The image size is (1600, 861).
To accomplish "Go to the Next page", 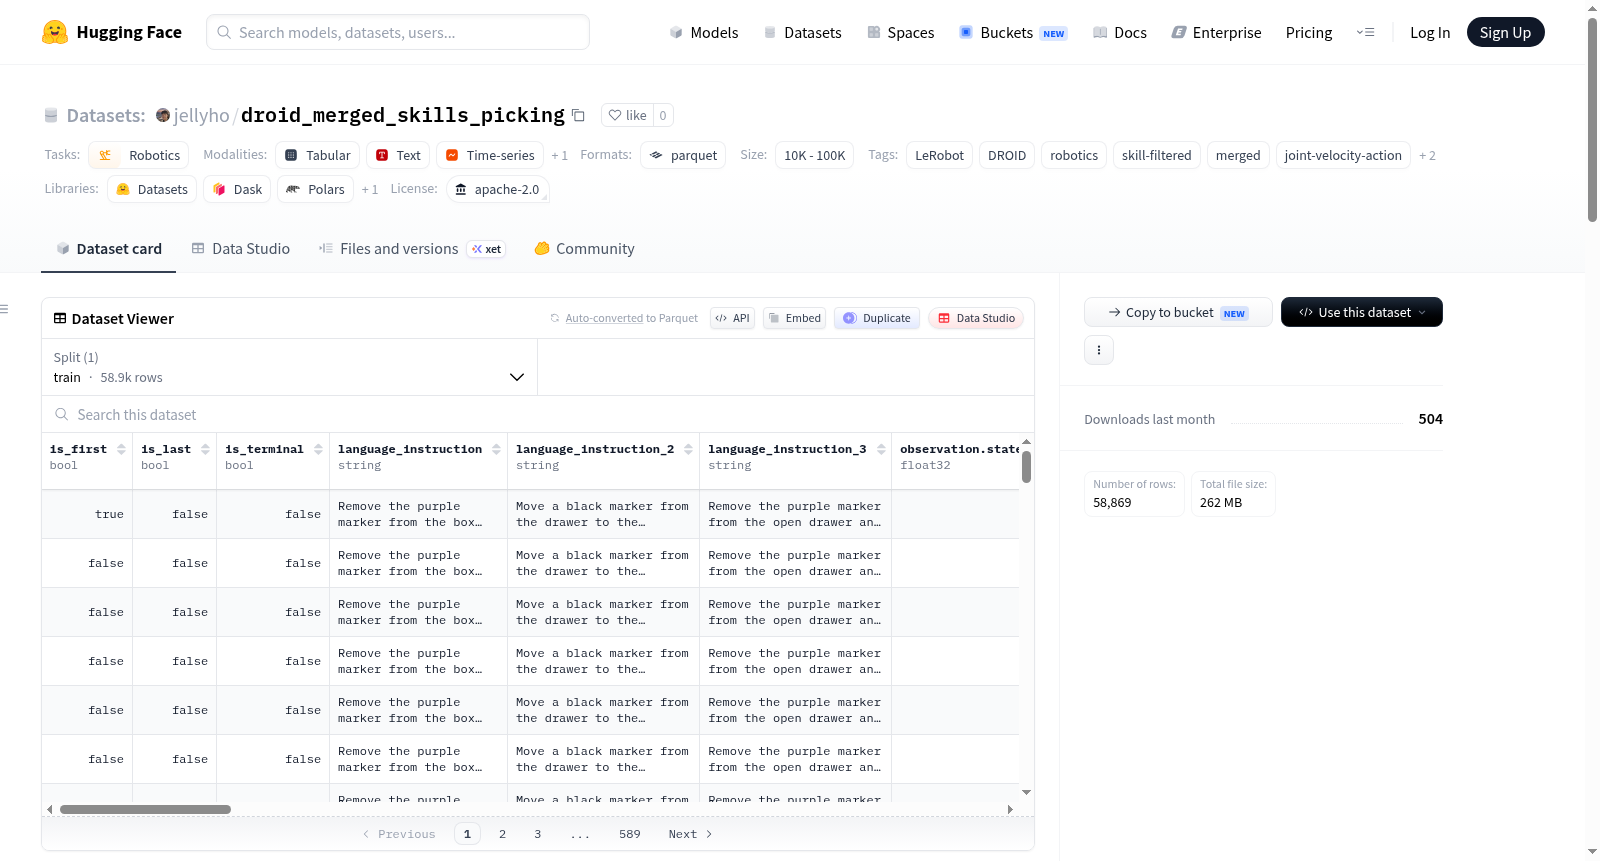I will (x=690, y=834).
